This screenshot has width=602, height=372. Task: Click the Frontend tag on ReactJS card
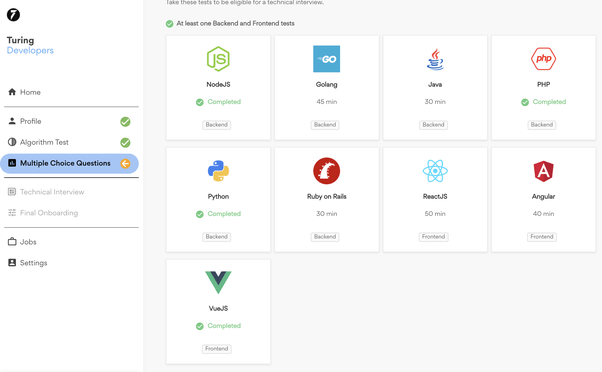tap(433, 237)
